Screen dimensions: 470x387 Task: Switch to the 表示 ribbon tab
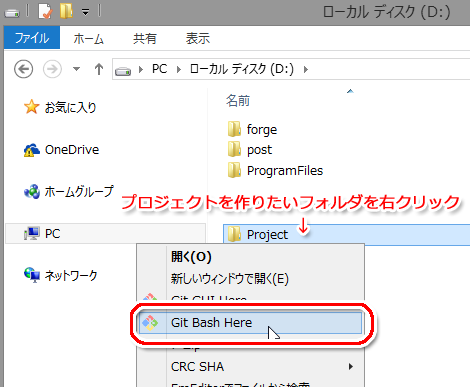[198, 38]
